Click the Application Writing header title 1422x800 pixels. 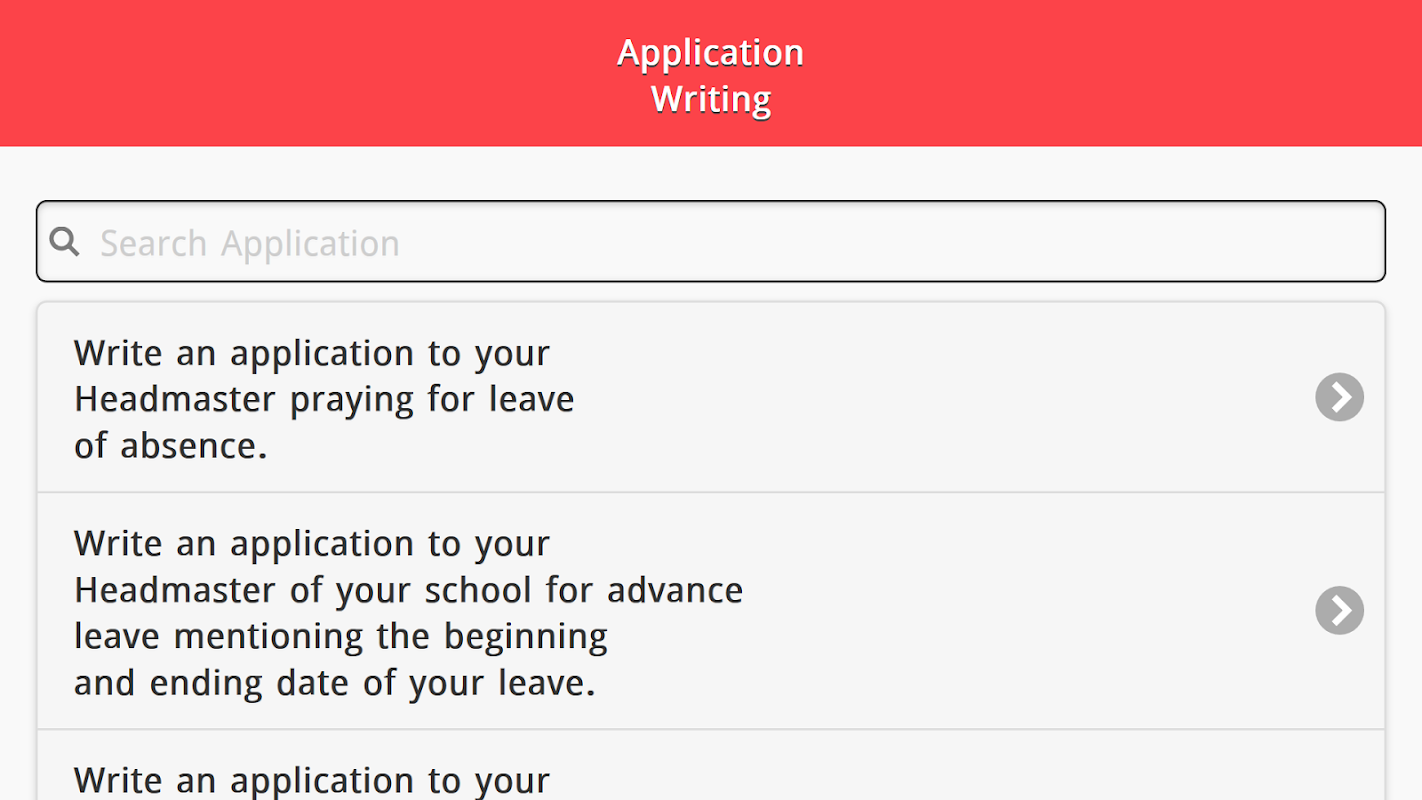711,76
